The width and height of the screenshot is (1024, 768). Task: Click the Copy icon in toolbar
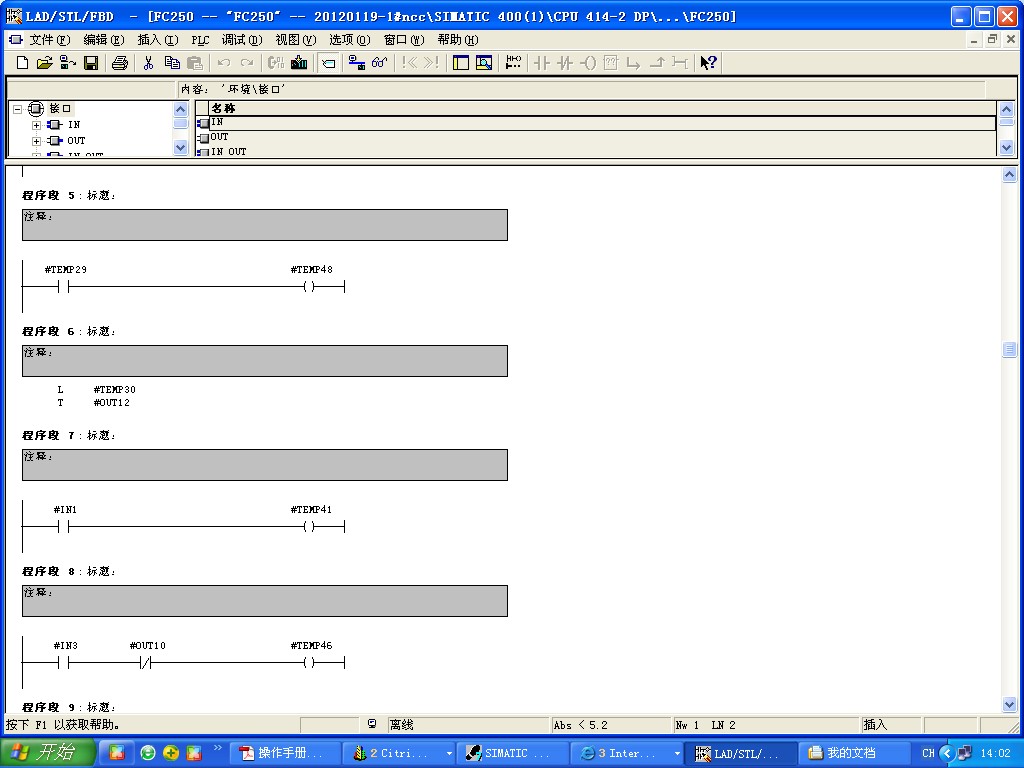172,63
